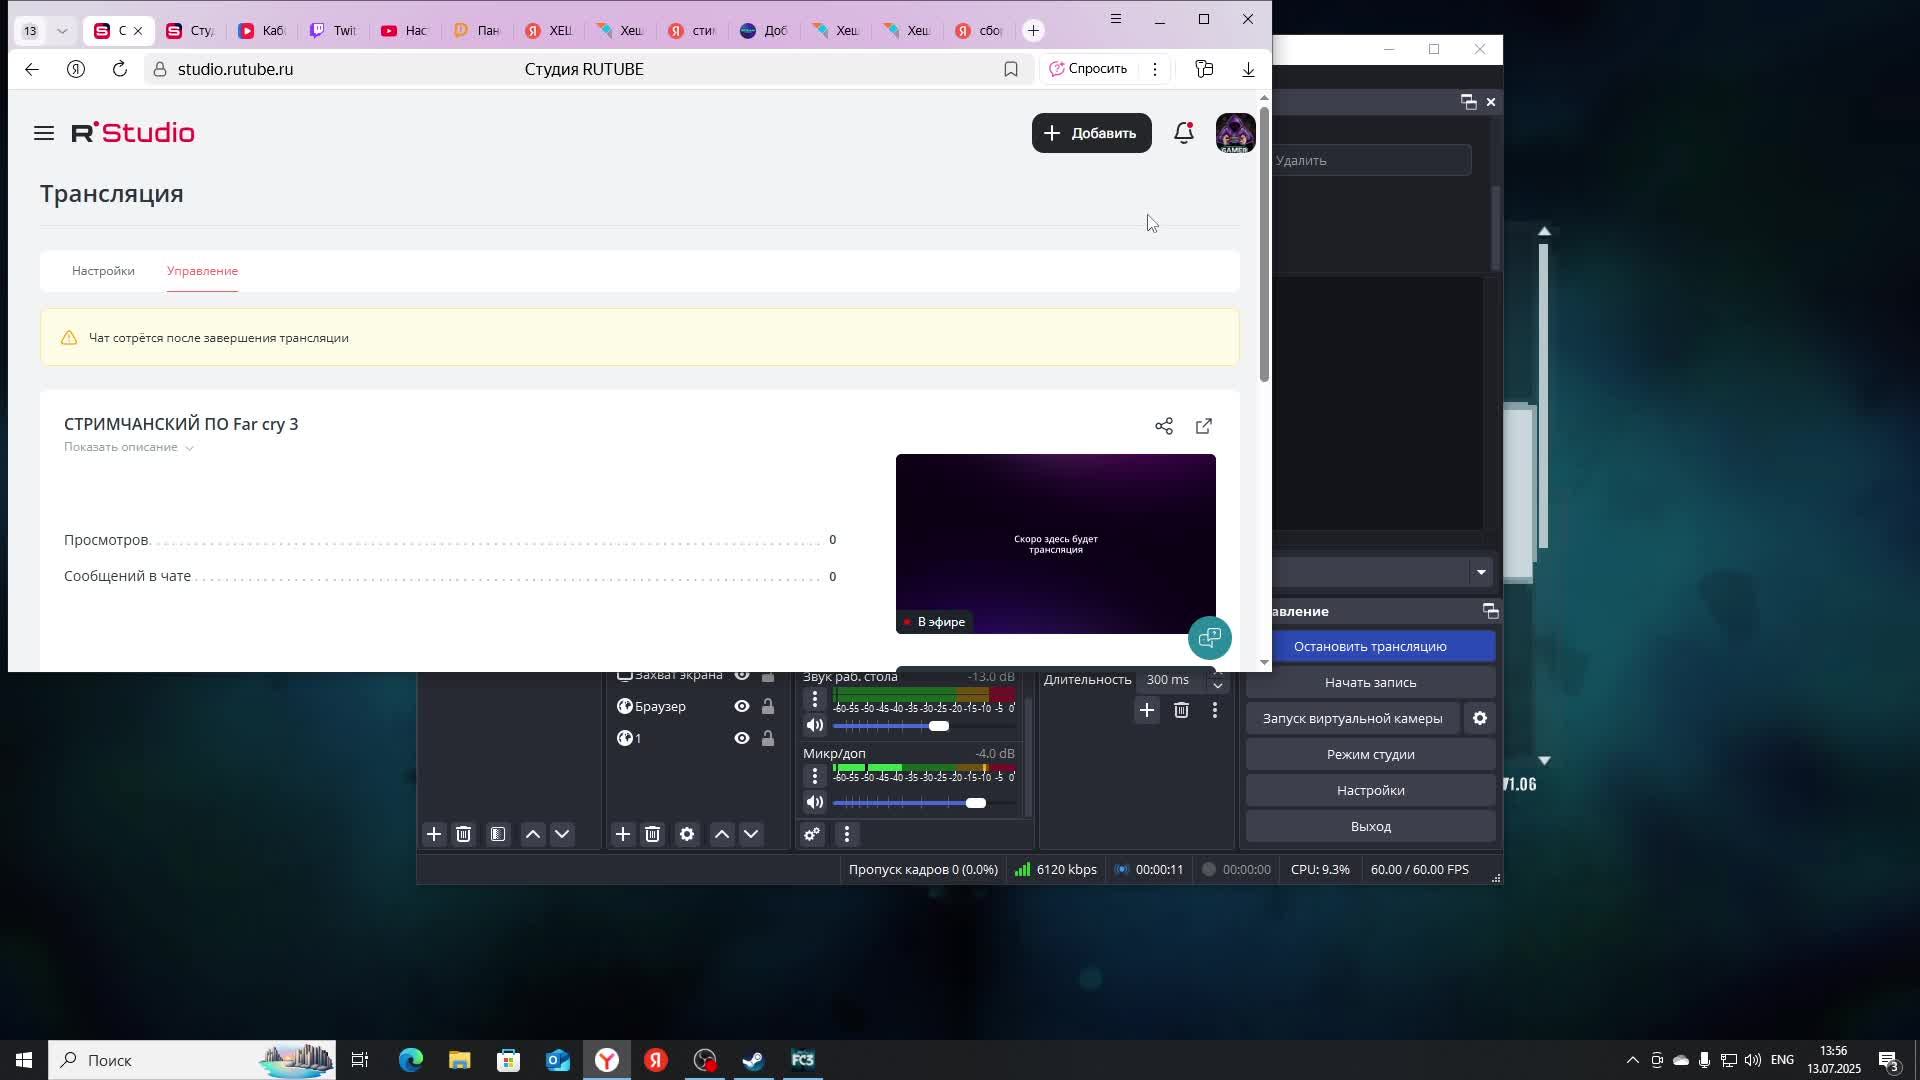Open audio mixer three-dot menu
Viewport: 1920px width, 1080px height.
click(x=847, y=834)
